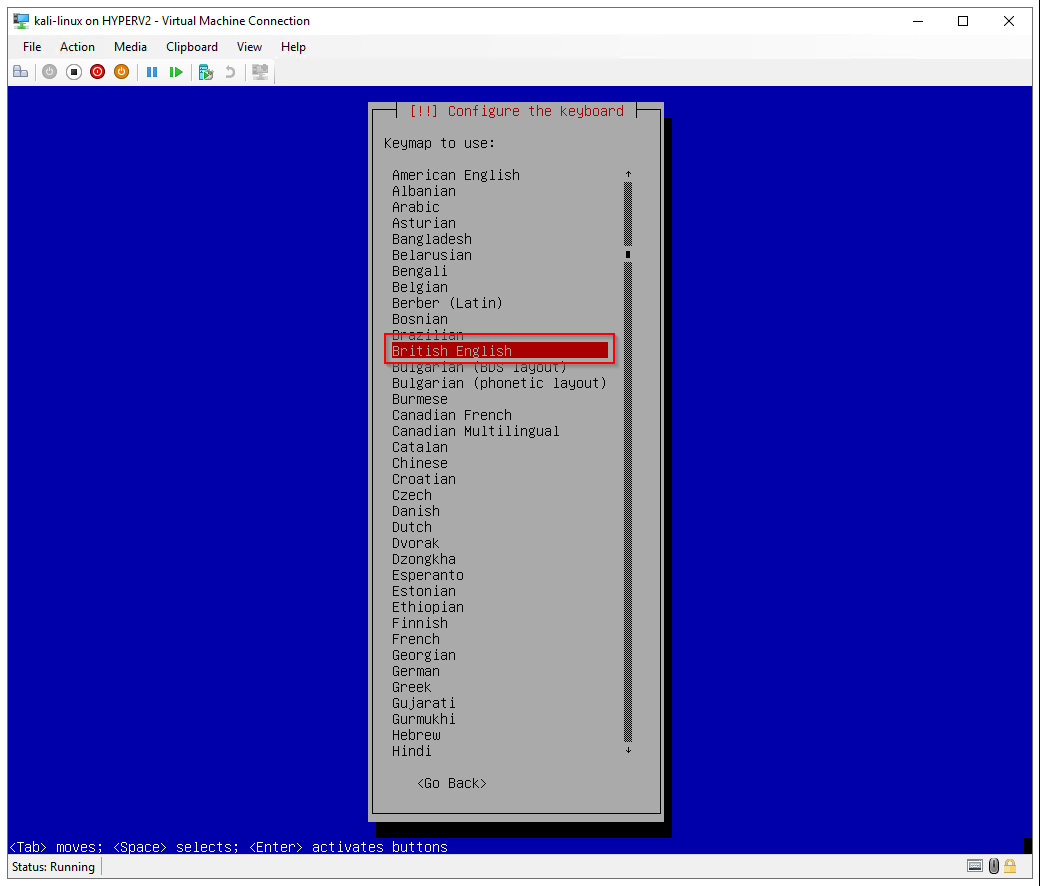1040x886 pixels.
Task: Click the padlock icon in the status bar
Action: [x=1010, y=866]
